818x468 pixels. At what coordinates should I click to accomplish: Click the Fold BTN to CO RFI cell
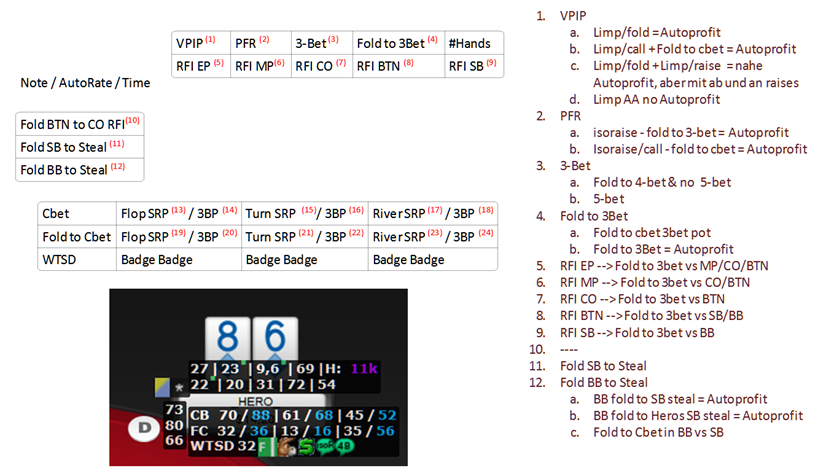pos(80,124)
